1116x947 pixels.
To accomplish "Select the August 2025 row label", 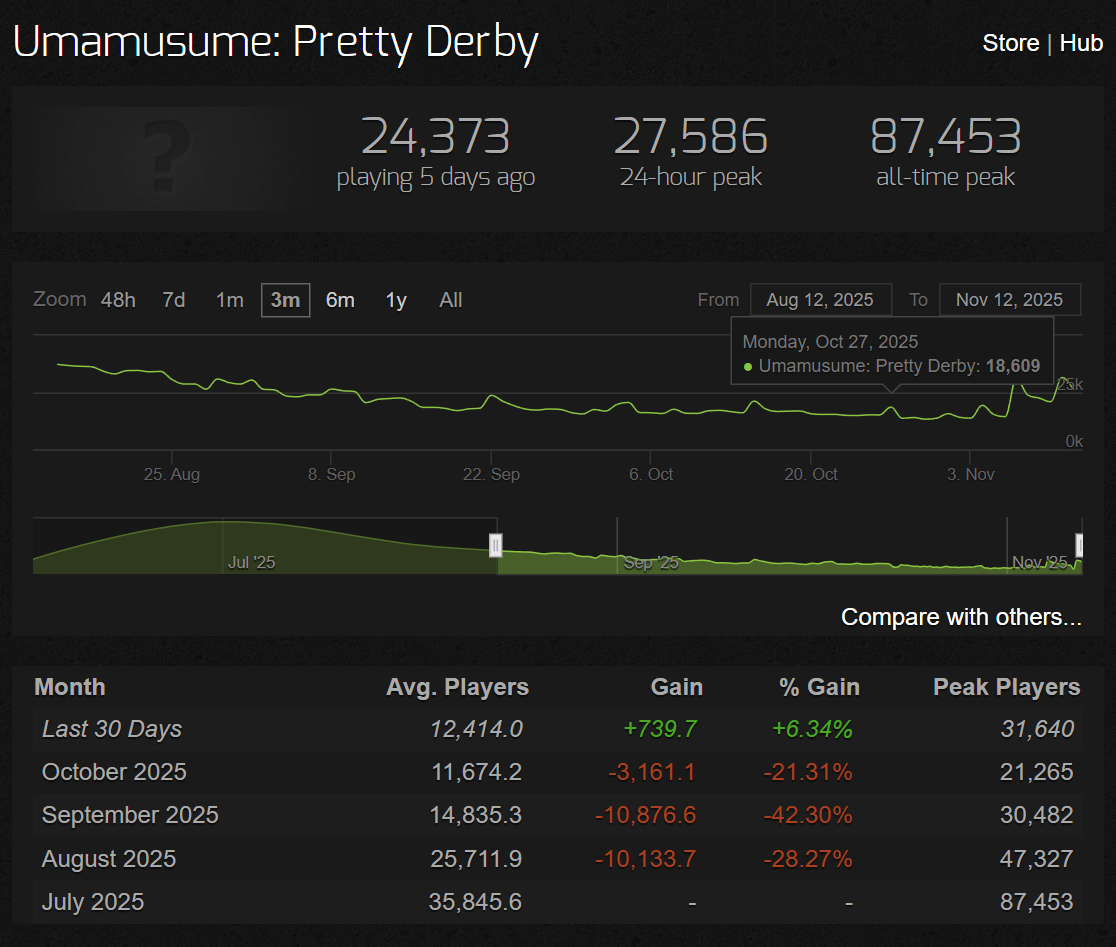I will [x=109, y=859].
